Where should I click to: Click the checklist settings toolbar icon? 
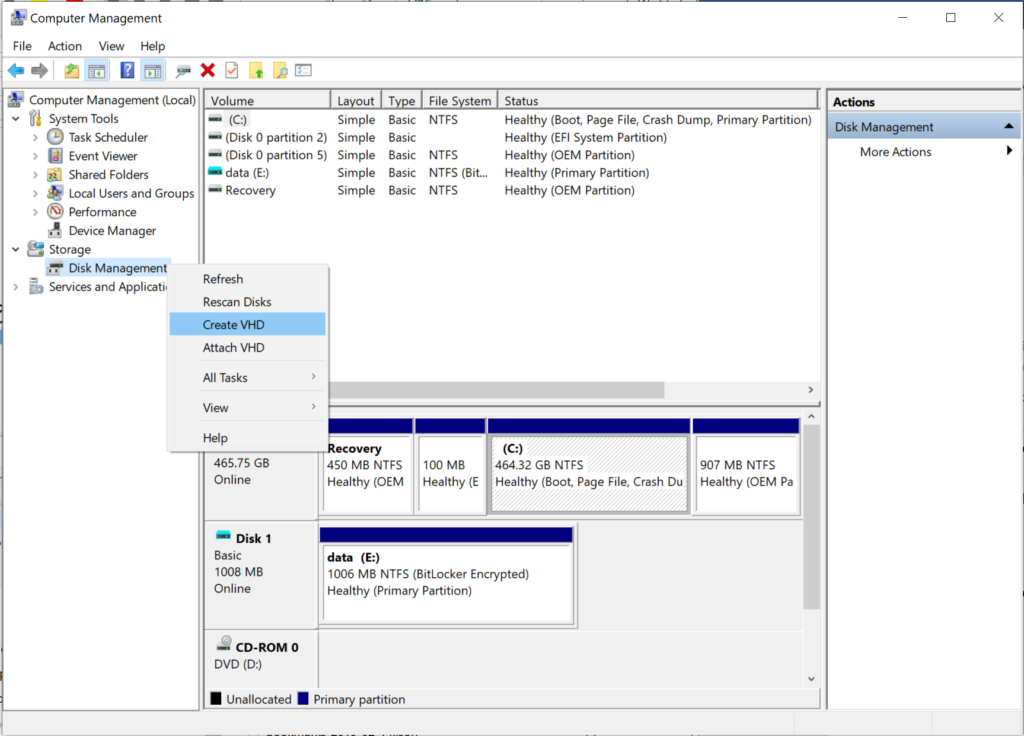pos(304,71)
